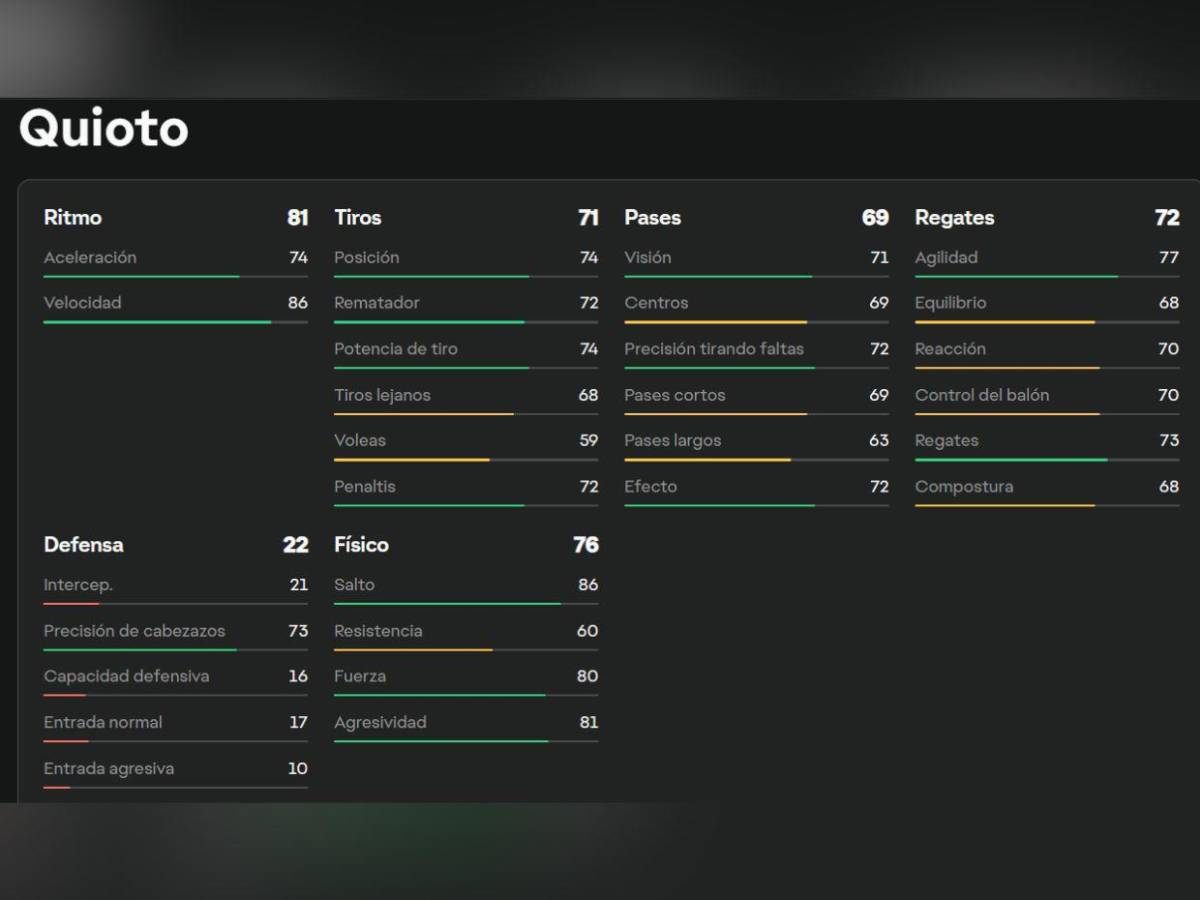The width and height of the screenshot is (1200, 900).
Task: Choose the Defensa category heading
Action: click(83, 544)
